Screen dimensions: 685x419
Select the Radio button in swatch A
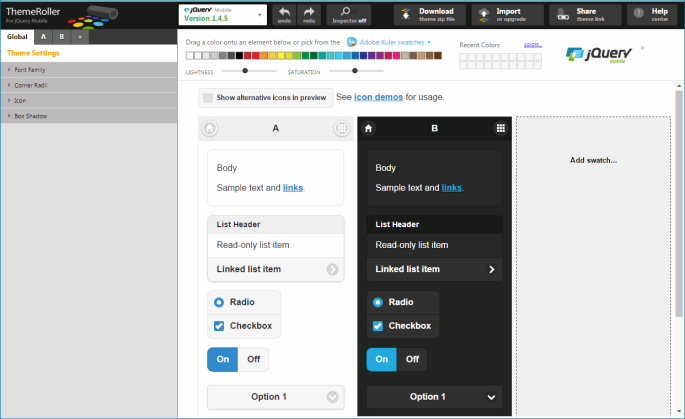click(244, 302)
